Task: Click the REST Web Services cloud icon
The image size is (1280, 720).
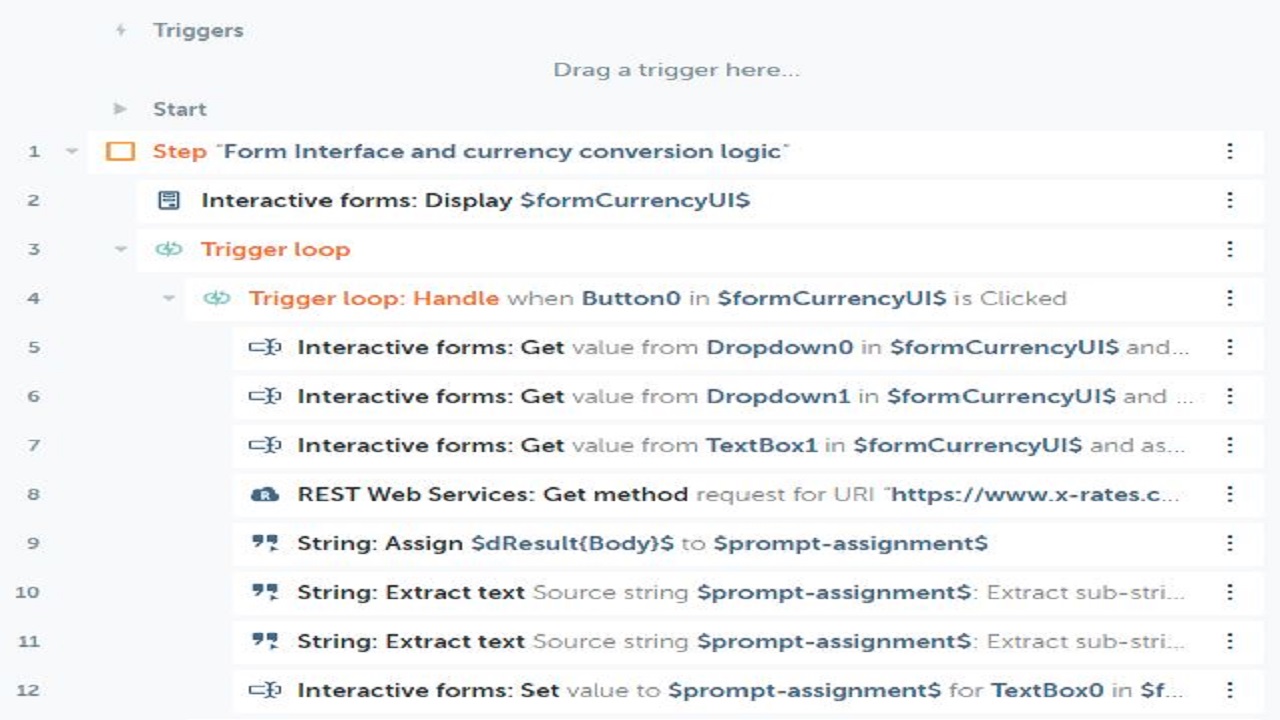Action: point(264,495)
